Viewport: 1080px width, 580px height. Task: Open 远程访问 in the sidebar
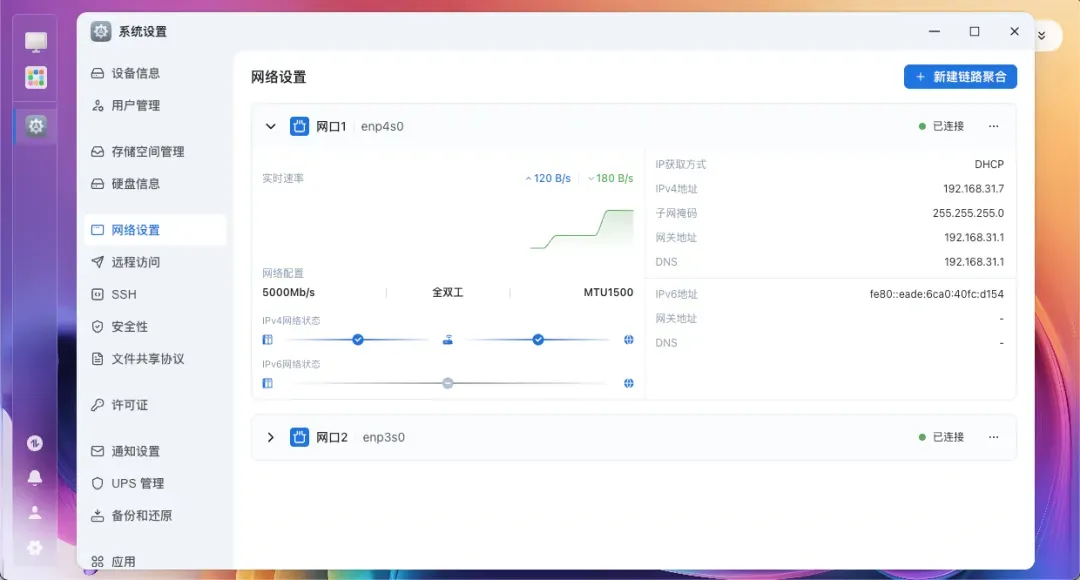[136, 262]
